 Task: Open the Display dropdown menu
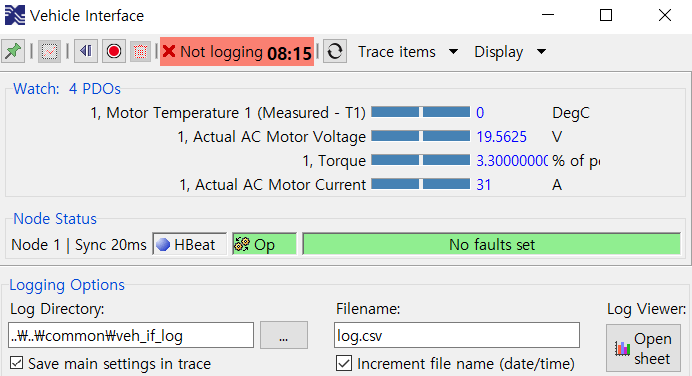[x=510, y=52]
